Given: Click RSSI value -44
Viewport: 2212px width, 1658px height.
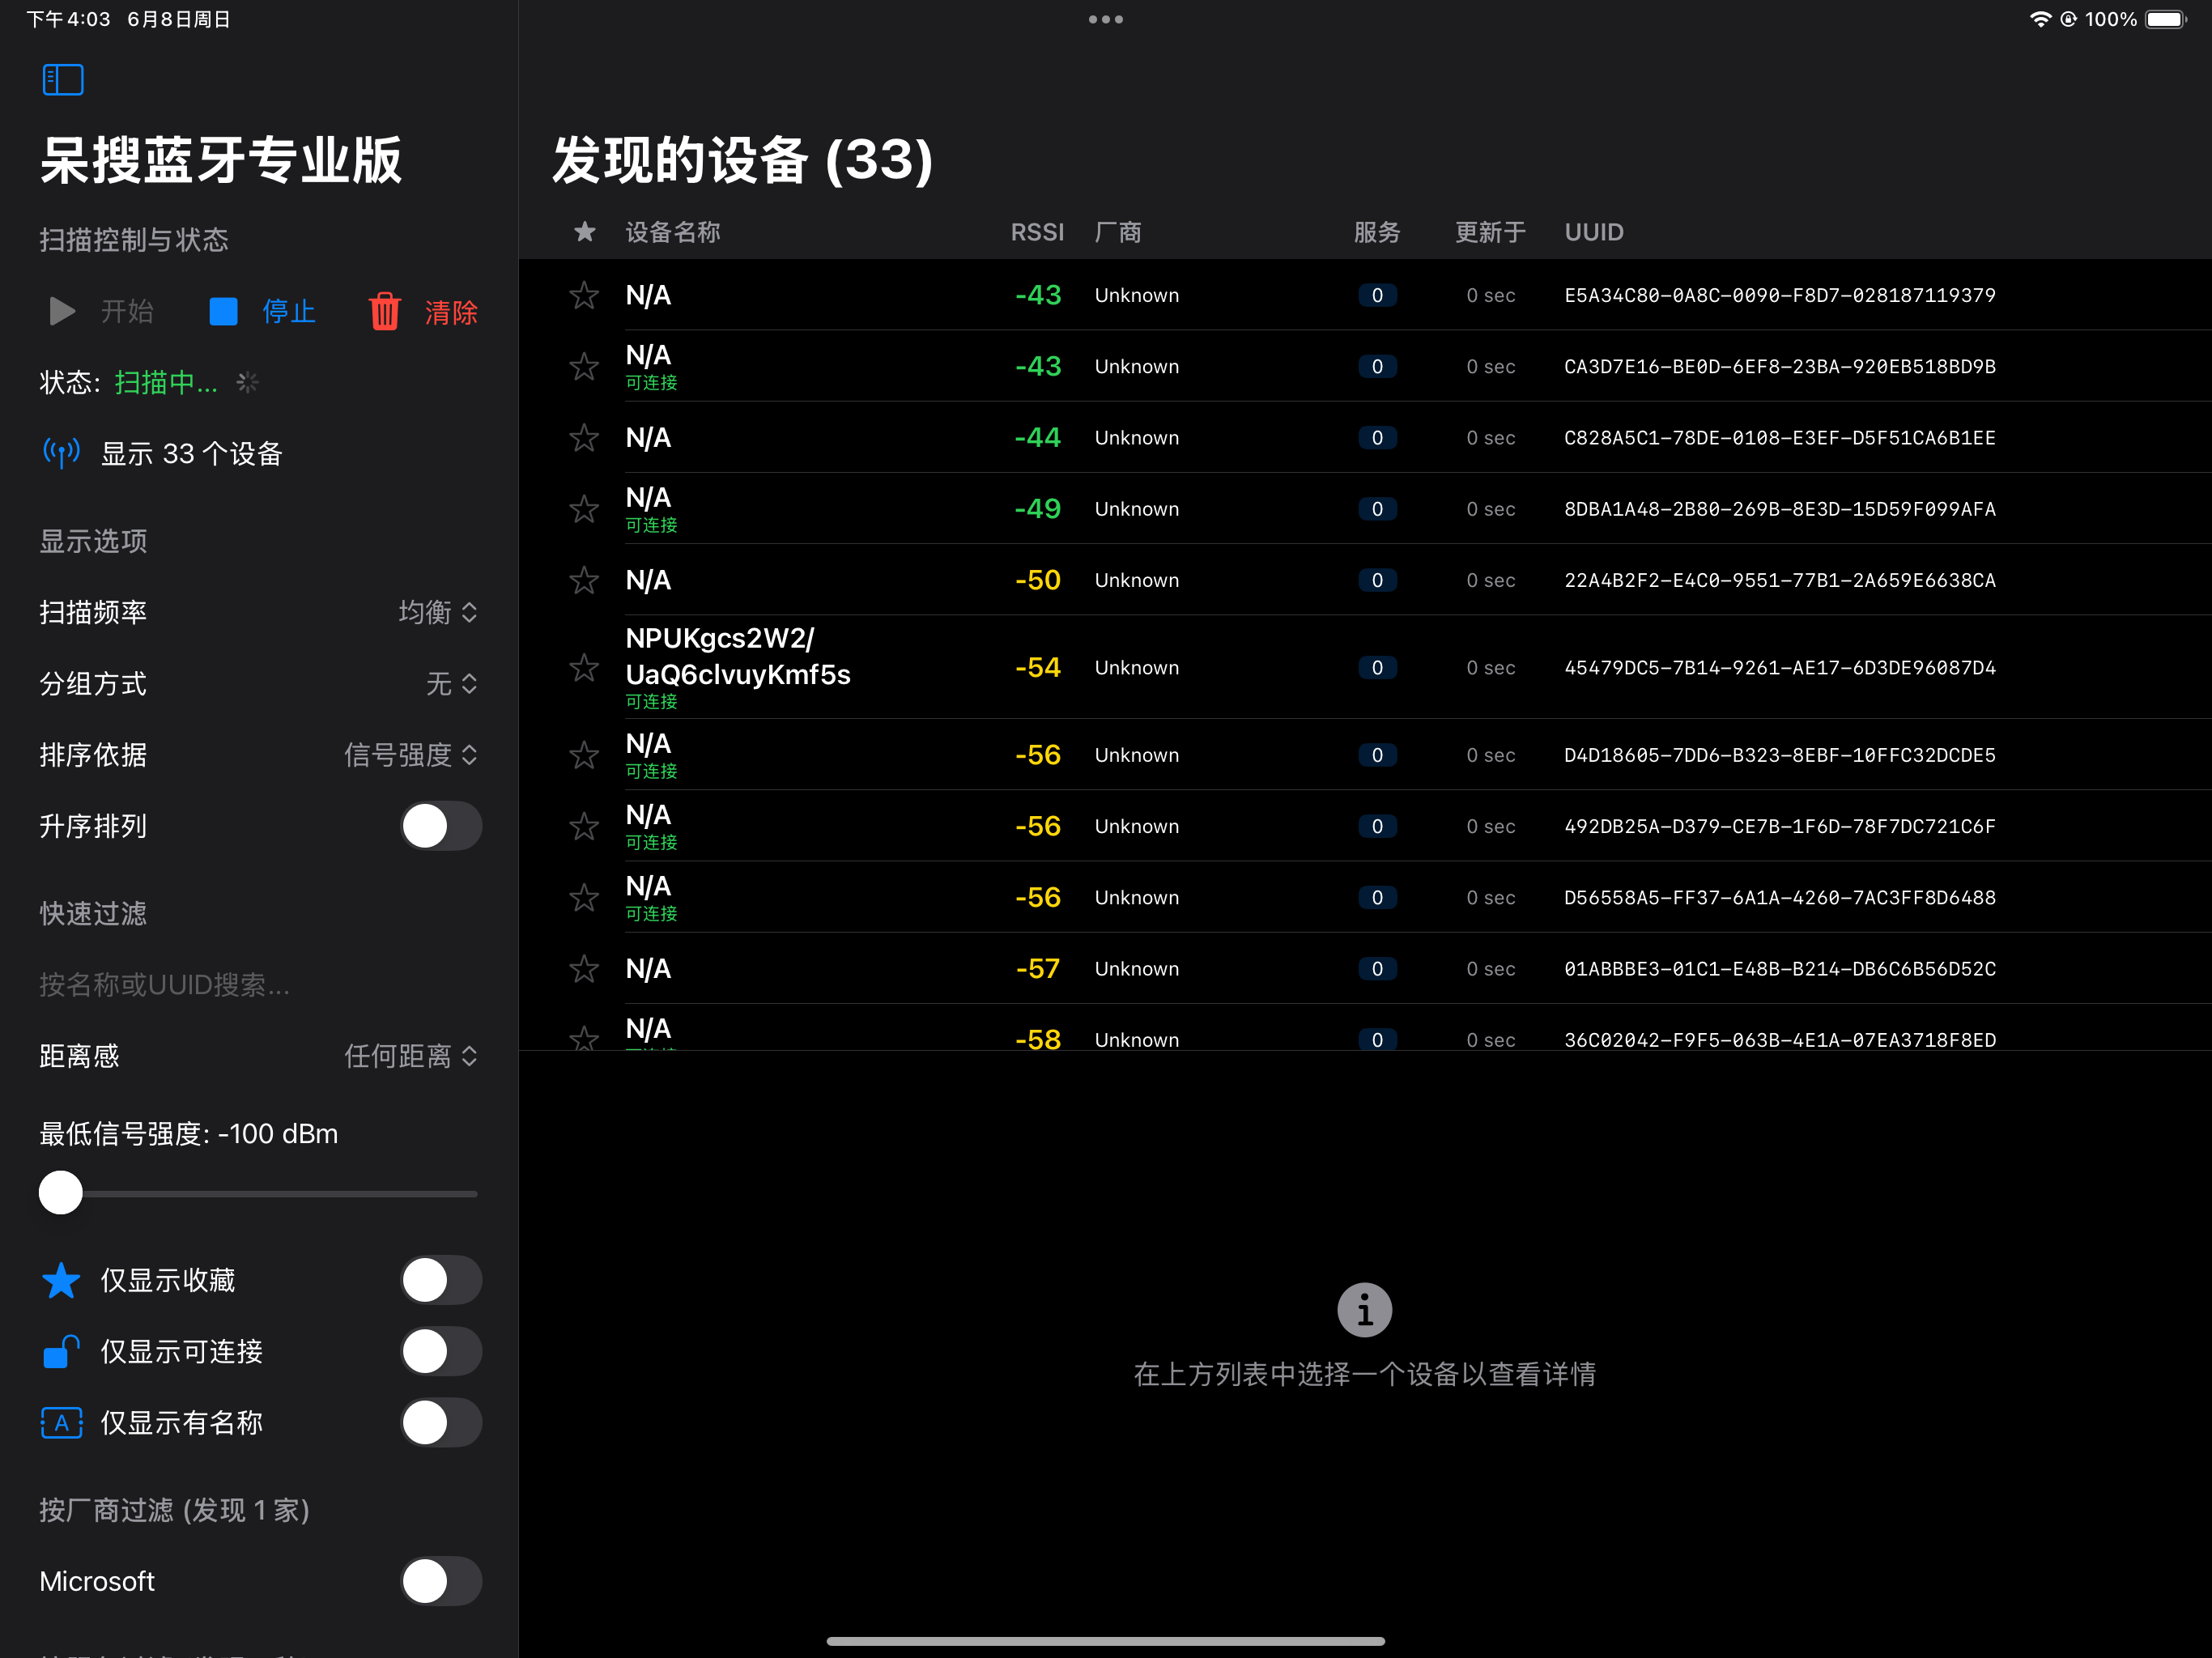Looking at the screenshot, I should coord(1037,437).
